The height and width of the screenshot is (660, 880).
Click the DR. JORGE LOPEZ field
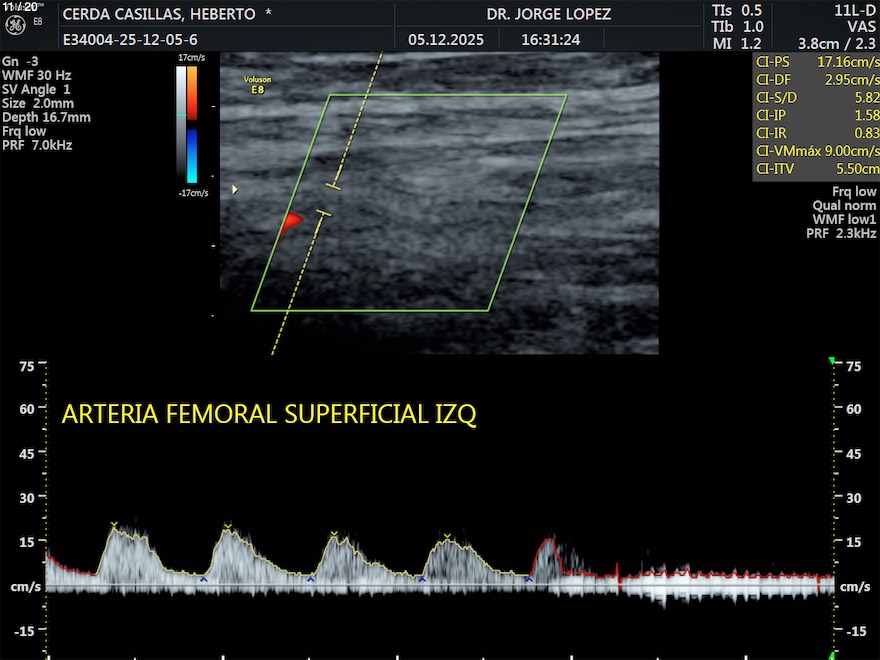click(x=548, y=15)
